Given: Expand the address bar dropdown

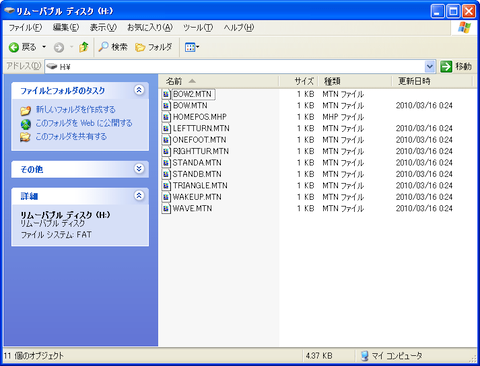Looking at the screenshot, I should (430, 67).
